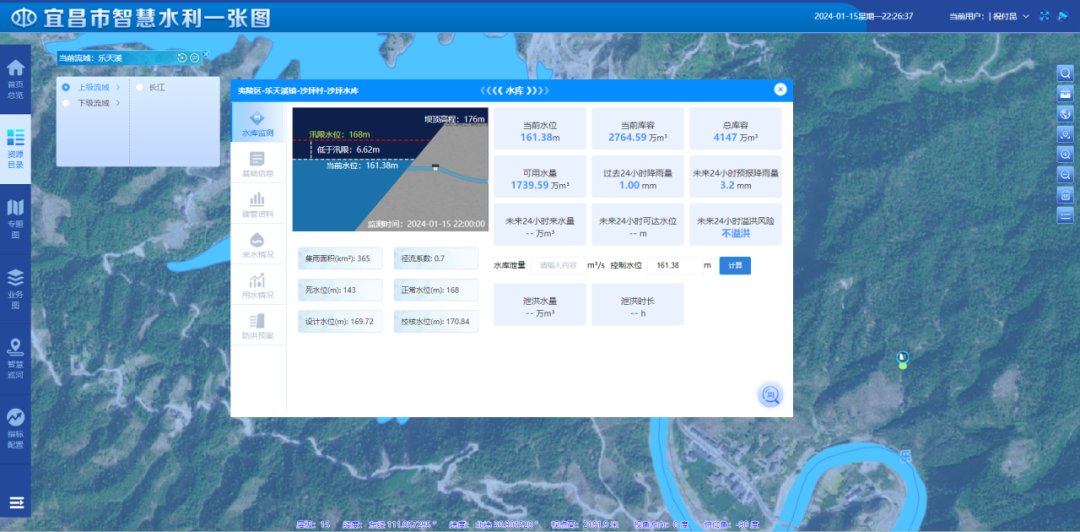Expand the 下级流域 chevron arrow
The image size is (1080, 532).
(x=118, y=102)
